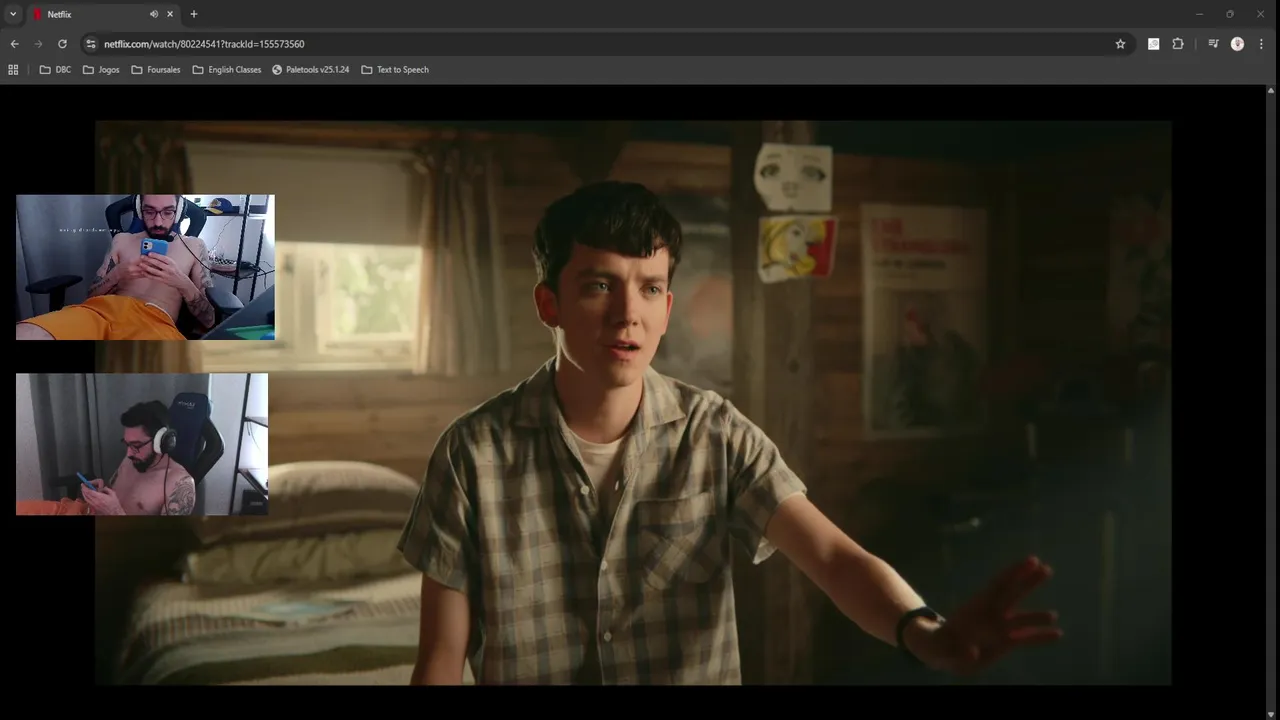Viewport: 1280px width, 720px height.
Task: Open the tab search dropdown arrow
Action: (x=13, y=14)
